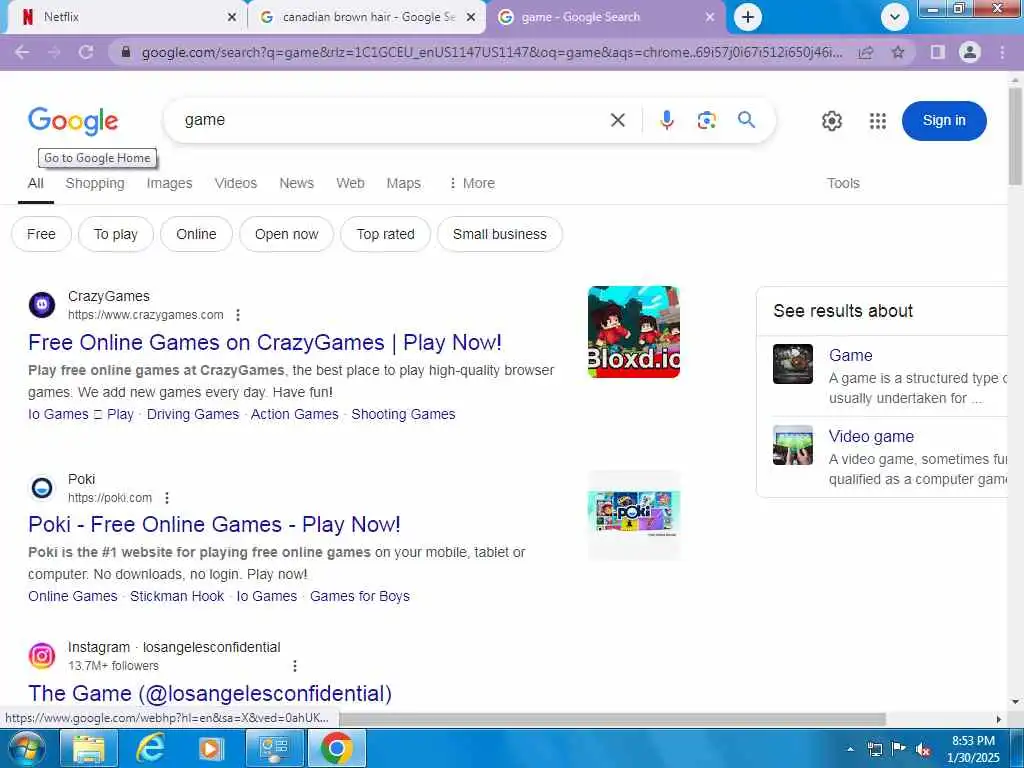This screenshot has width=1024, height=768.
Task: Apply the Free filter chip
Action: [x=41, y=234]
